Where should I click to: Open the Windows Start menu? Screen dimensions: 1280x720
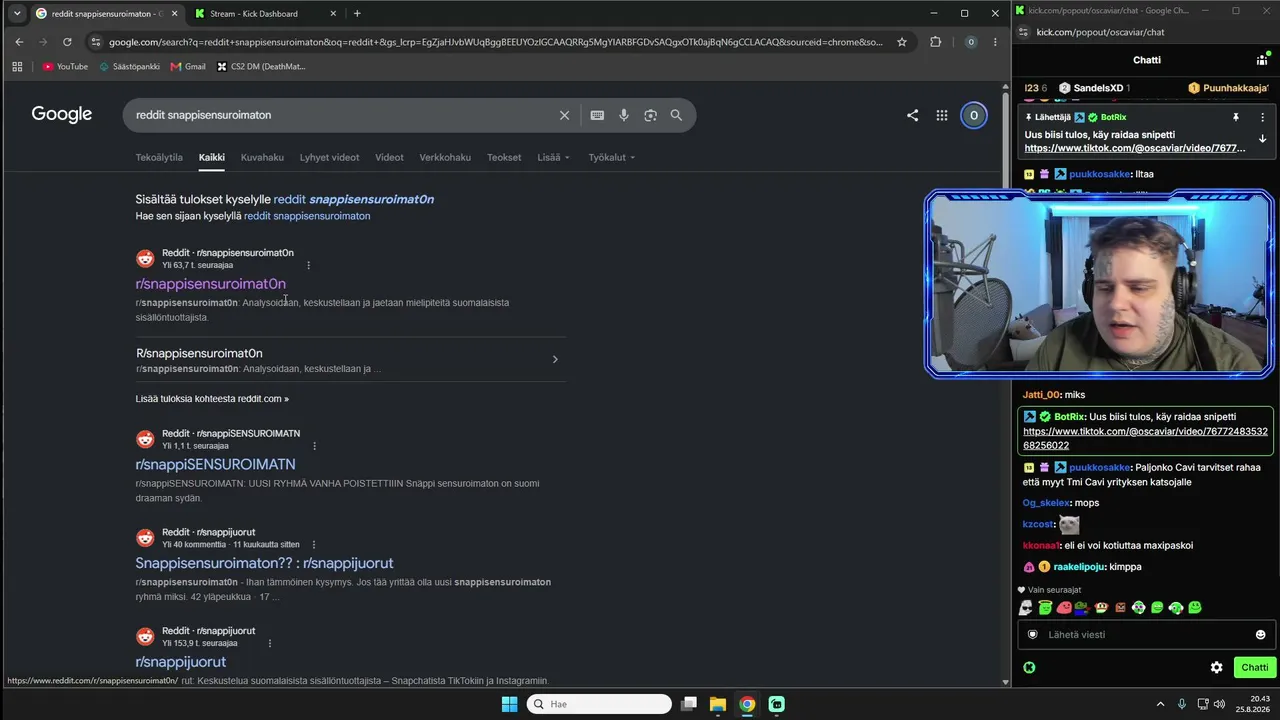click(509, 704)
